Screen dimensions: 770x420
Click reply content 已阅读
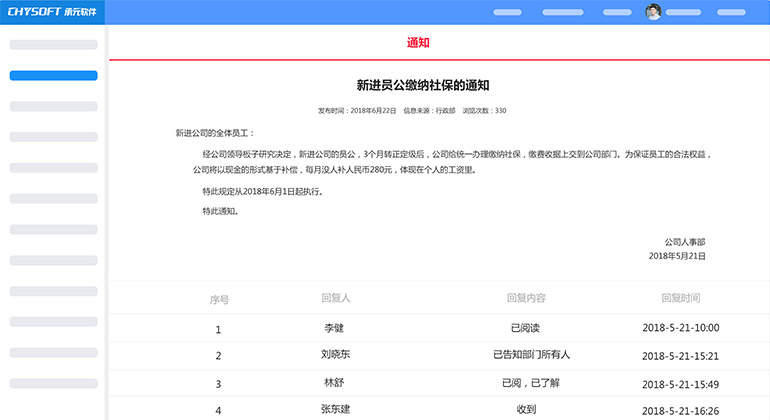pos(525,328)
